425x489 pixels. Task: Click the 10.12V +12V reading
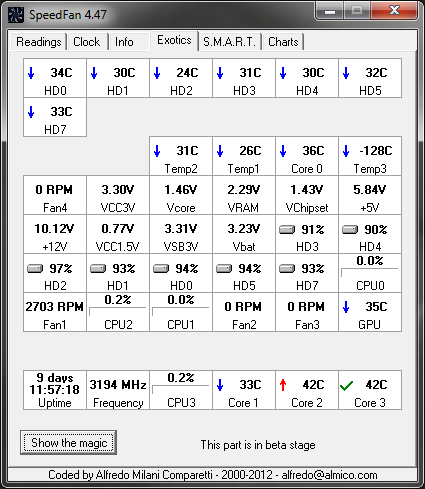55,234
